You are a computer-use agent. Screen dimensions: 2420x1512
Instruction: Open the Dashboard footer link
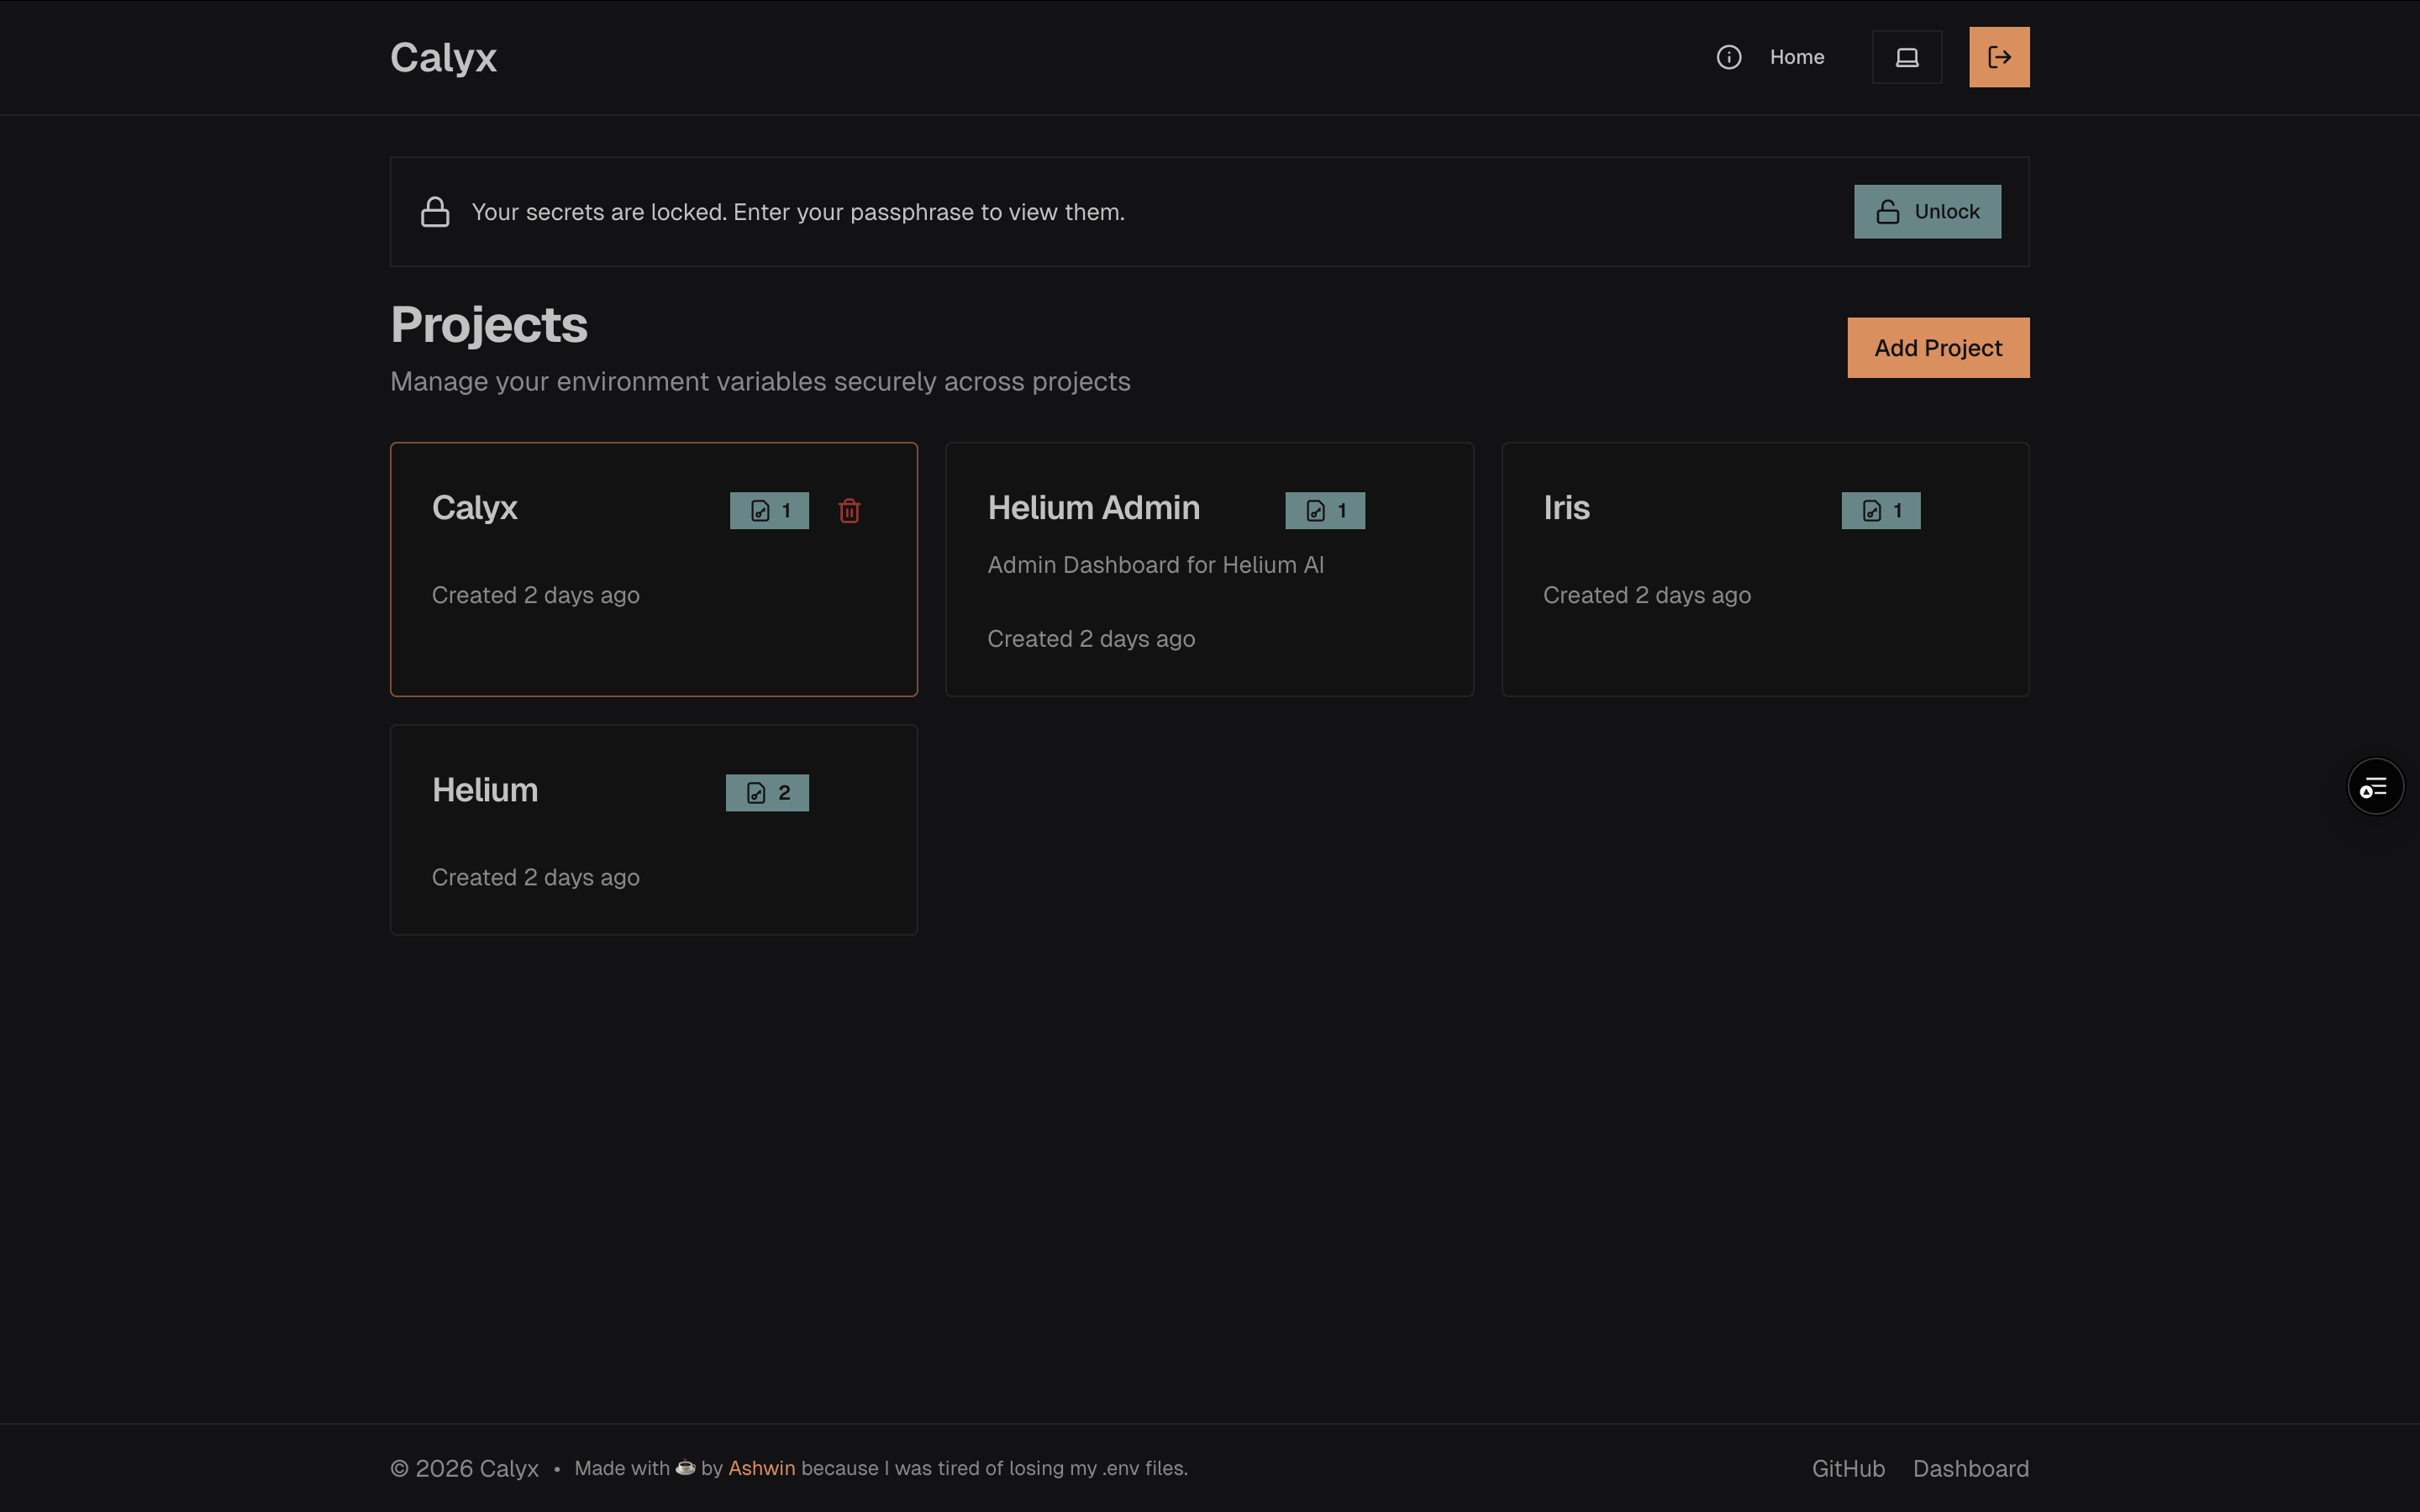[1970, 1468]
